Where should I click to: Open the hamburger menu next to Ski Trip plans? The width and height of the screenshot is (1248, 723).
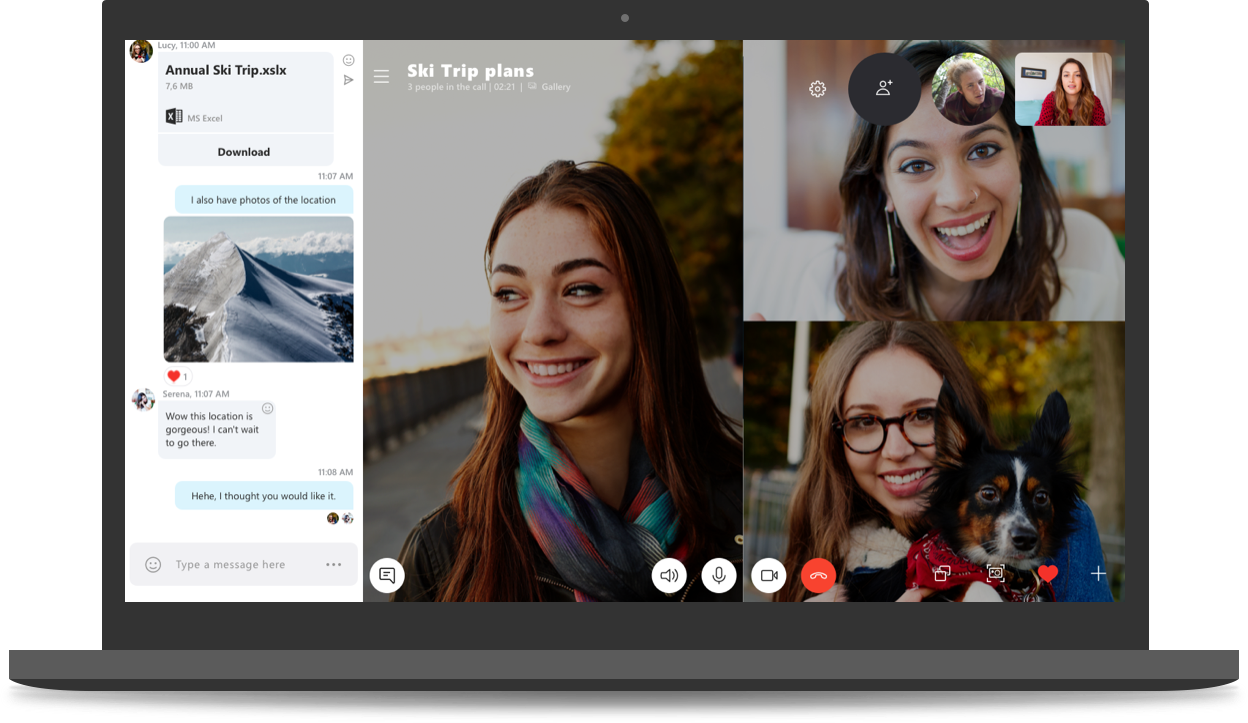pyautogui.click(x=381, y=76)
